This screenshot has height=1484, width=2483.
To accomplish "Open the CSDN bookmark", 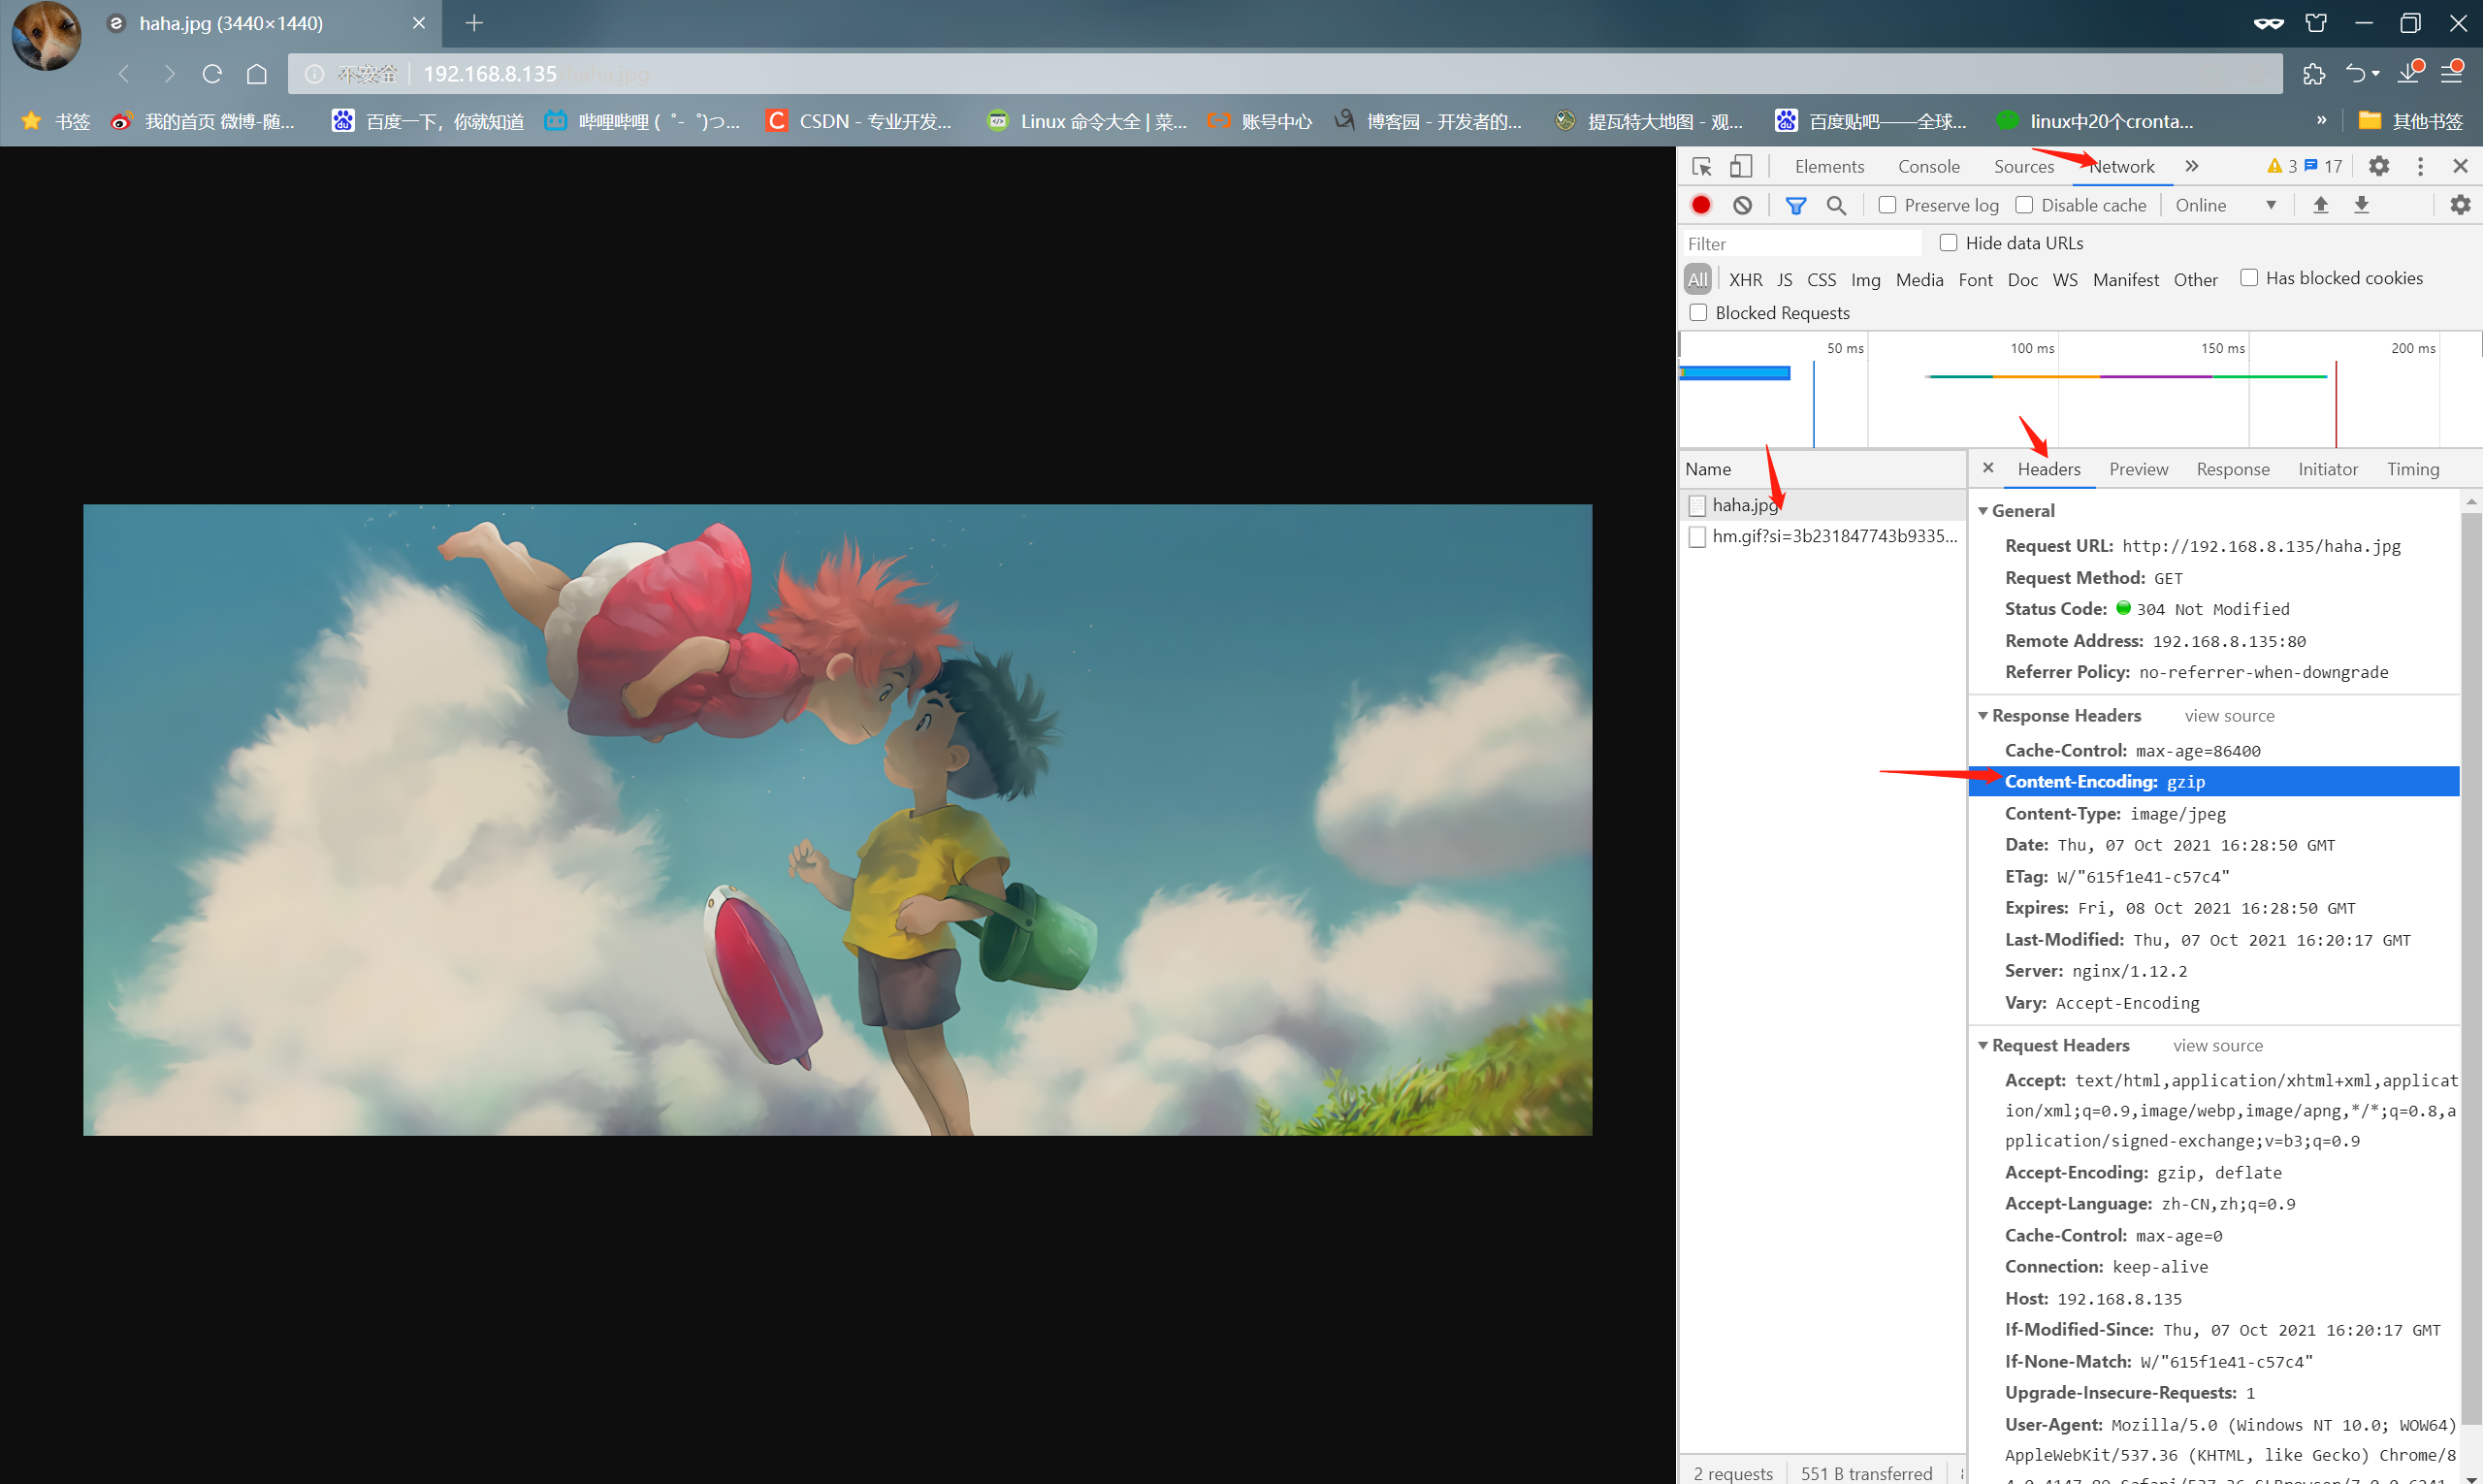I will click(x=859, y=121).
